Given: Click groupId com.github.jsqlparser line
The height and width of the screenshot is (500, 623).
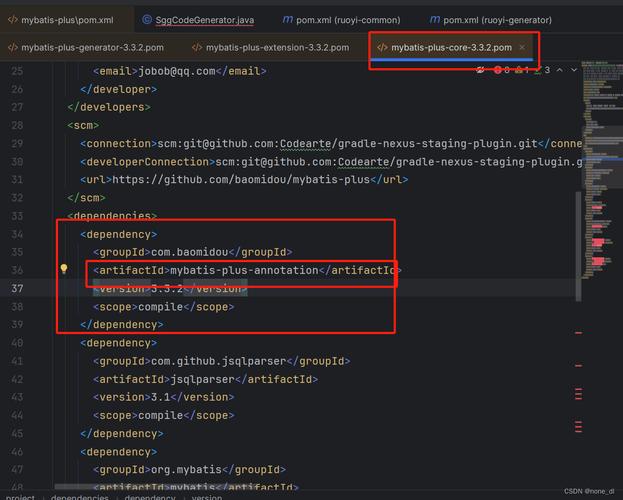Looking at the screenshot, I should click(222, 361).
